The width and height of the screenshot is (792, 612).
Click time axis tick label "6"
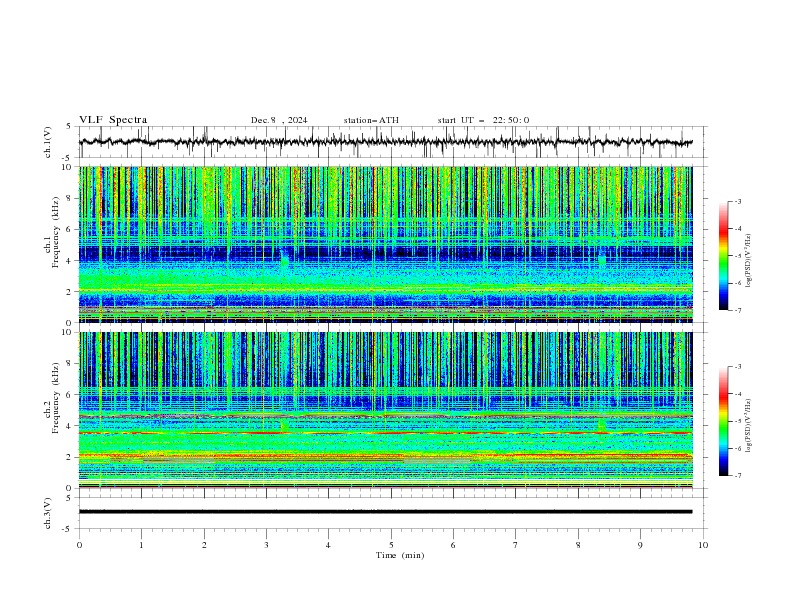coord(453,545)
